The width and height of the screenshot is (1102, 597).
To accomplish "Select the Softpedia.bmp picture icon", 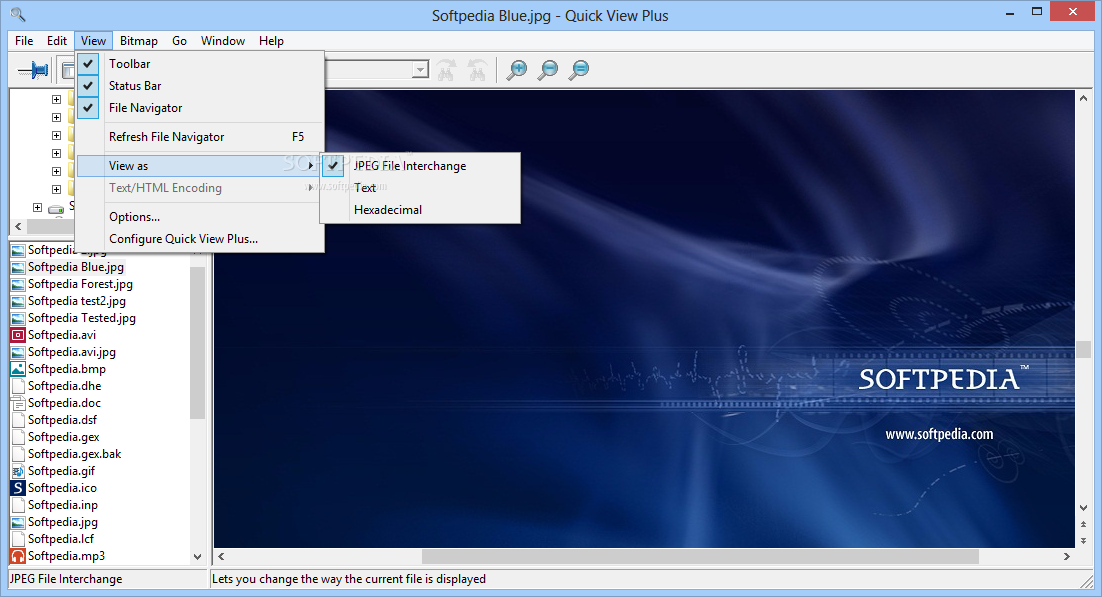I will coord(18,368).
